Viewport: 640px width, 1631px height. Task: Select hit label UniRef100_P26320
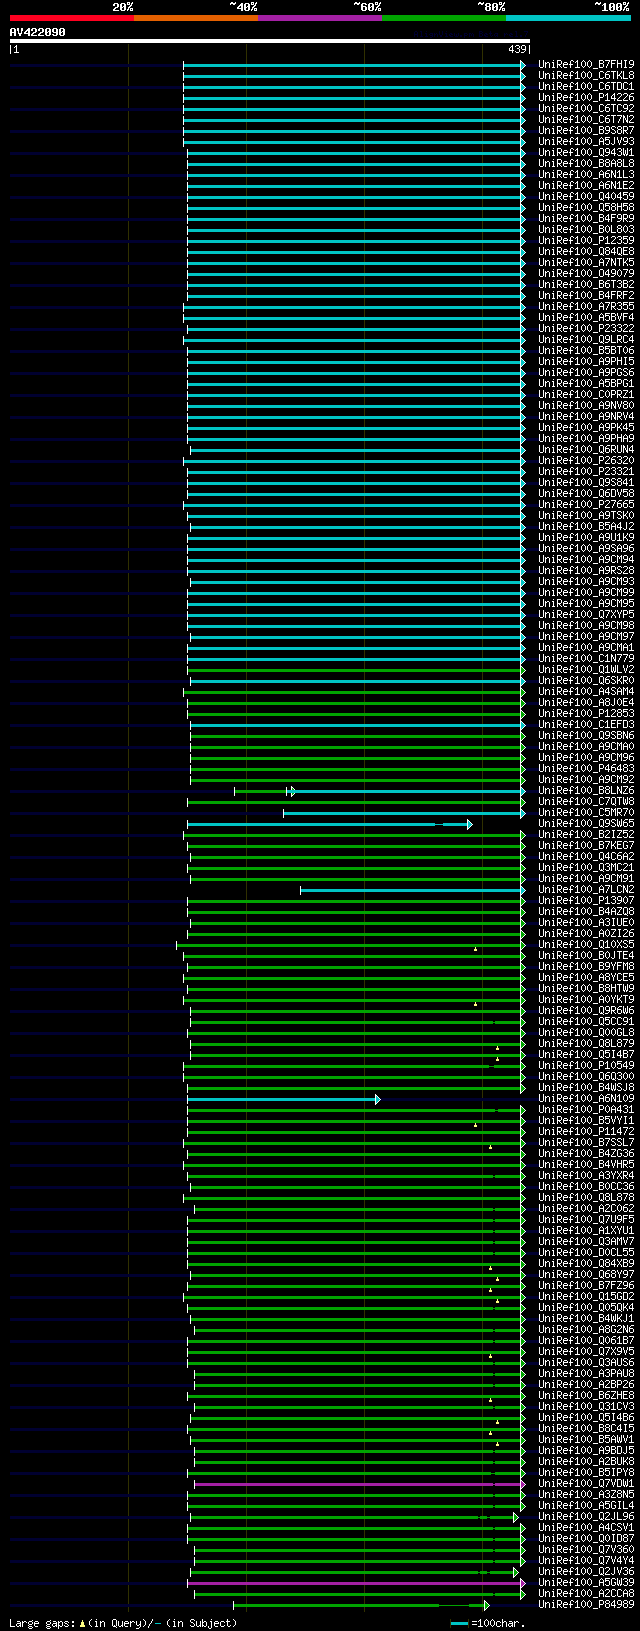pyautogui.click(x=586, y=461)
